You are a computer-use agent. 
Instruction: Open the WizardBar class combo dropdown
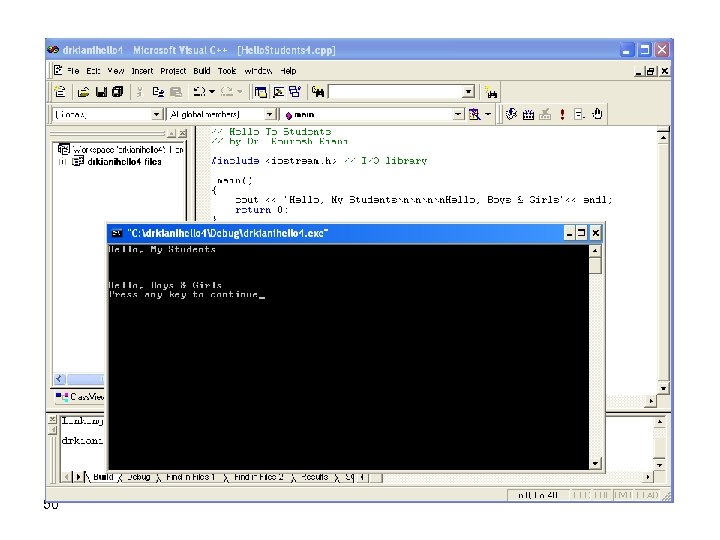[157, 114]
